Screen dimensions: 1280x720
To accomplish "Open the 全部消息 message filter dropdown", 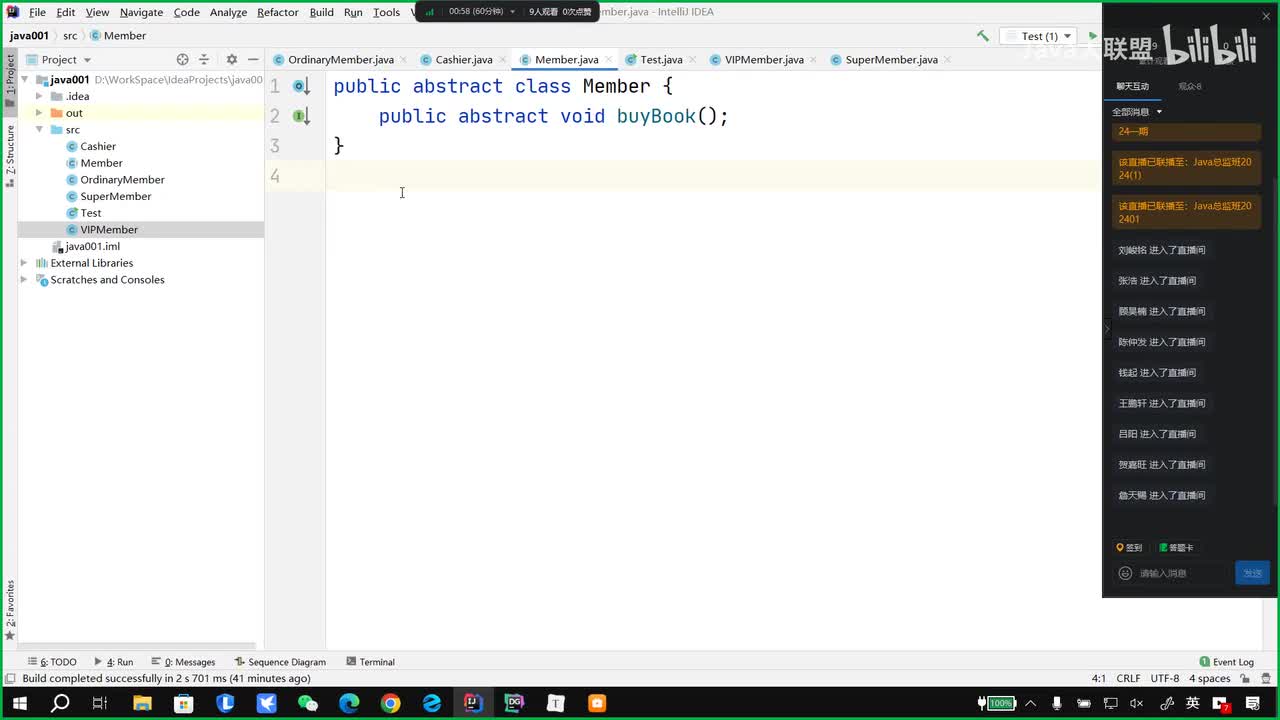I will pyautogui.click(x=1137, y=112).
